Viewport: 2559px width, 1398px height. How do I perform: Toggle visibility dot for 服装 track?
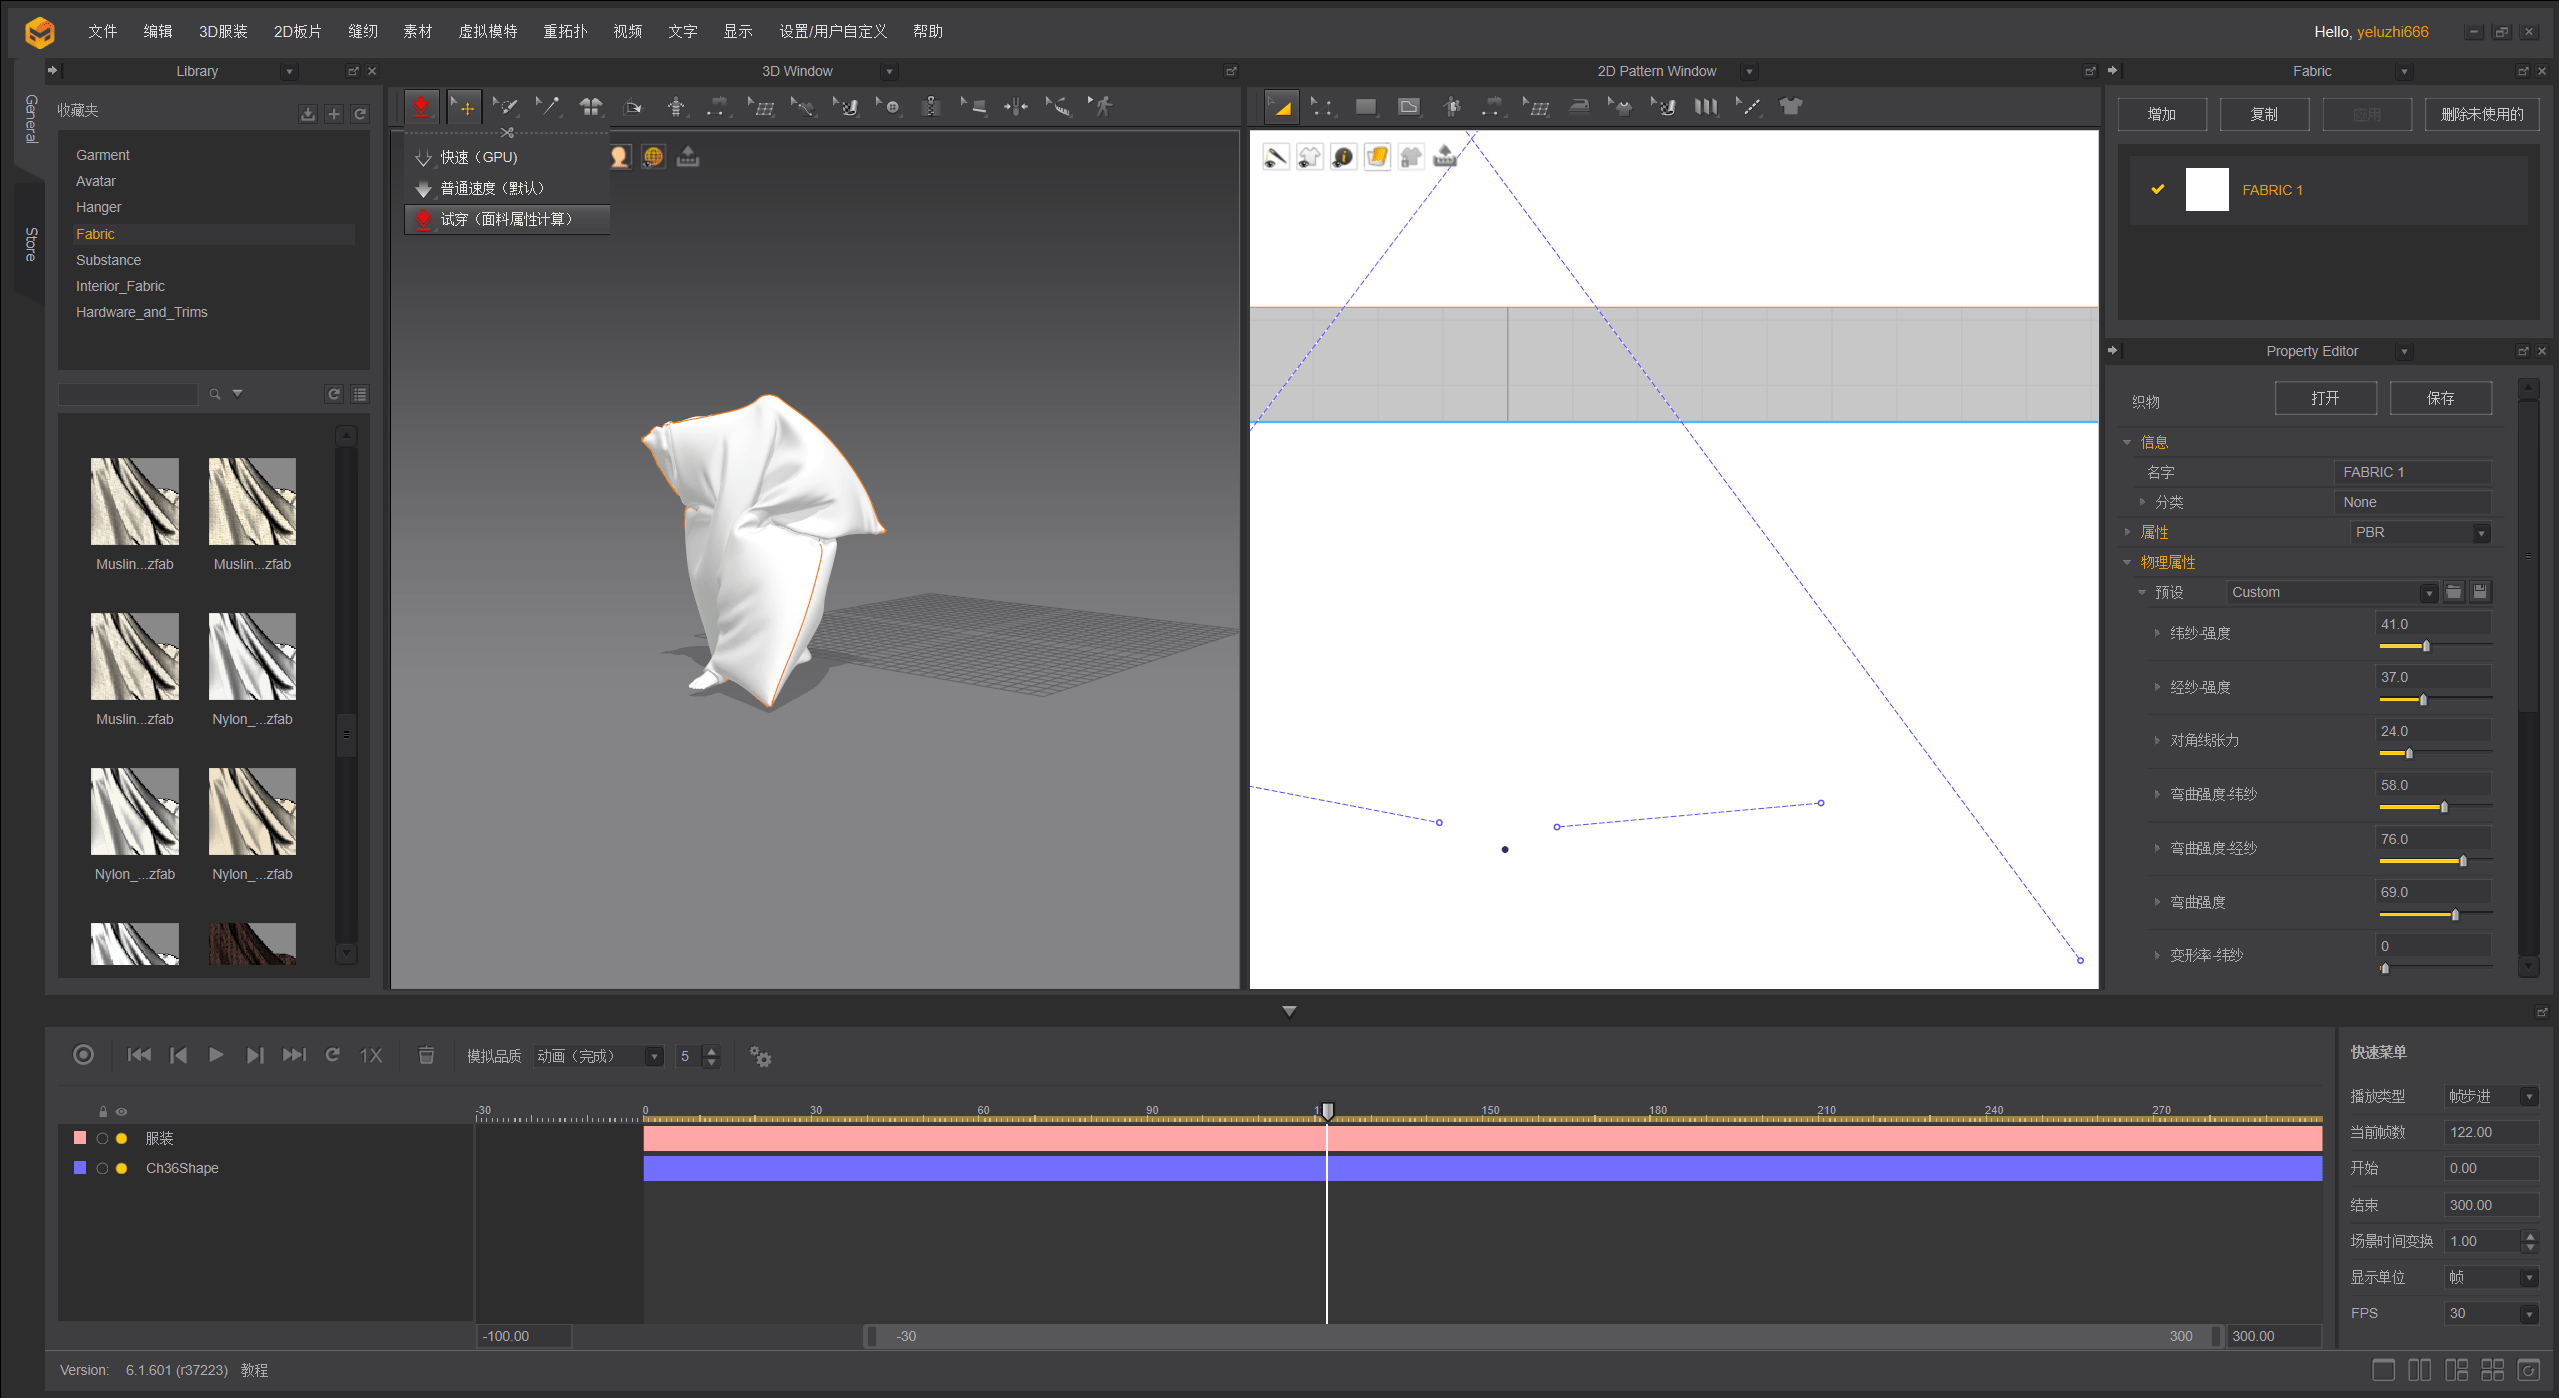pos(122,1138)
